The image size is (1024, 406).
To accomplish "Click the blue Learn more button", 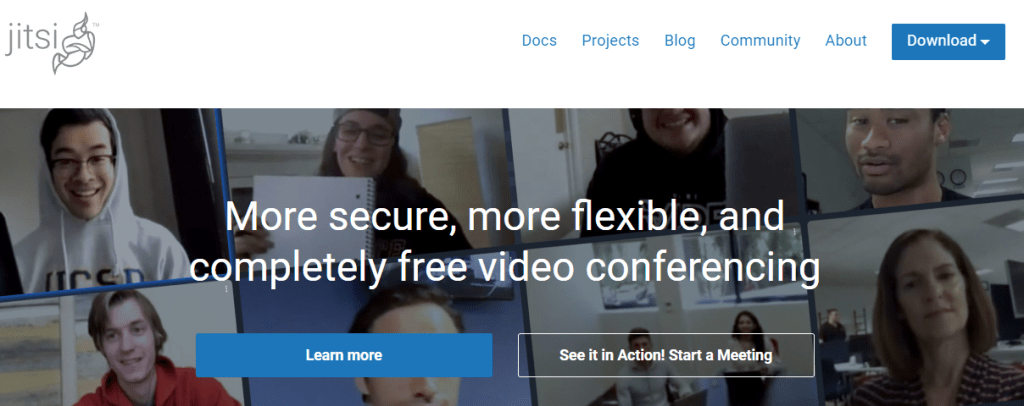I will coord(344,355).
